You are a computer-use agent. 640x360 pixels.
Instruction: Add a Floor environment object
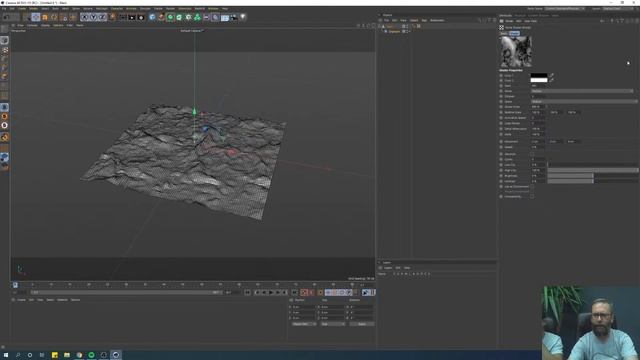click(x=224, y=17)
